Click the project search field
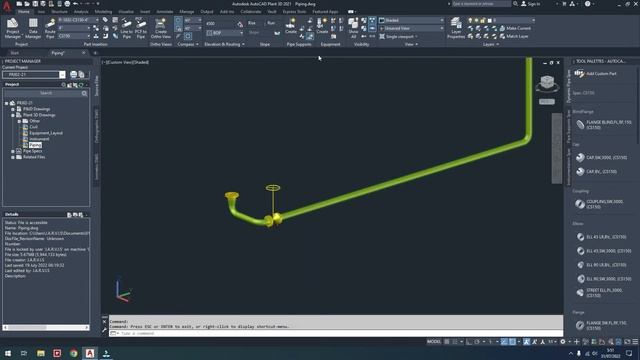This screenshot has width=640, height=360. tap(46, 93)
